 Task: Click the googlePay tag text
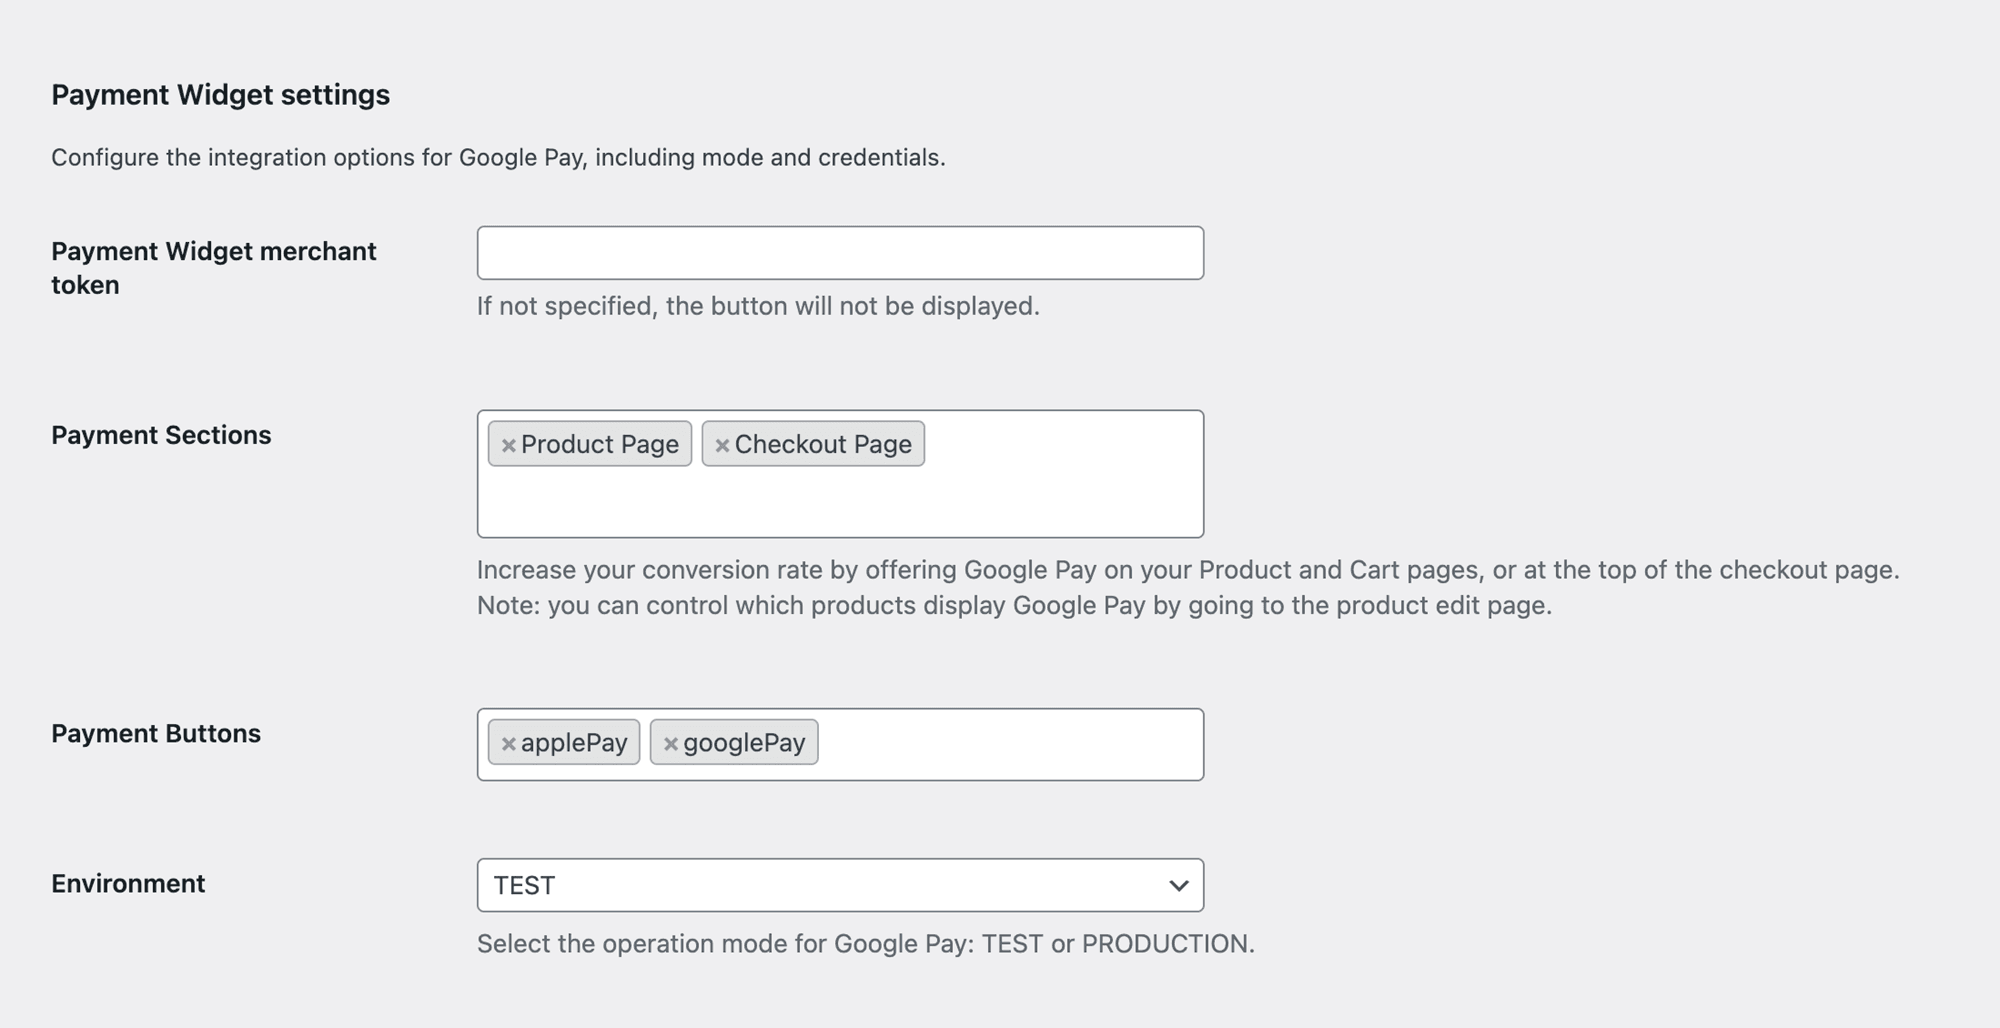pyautogui.click(x=744, y=743)
